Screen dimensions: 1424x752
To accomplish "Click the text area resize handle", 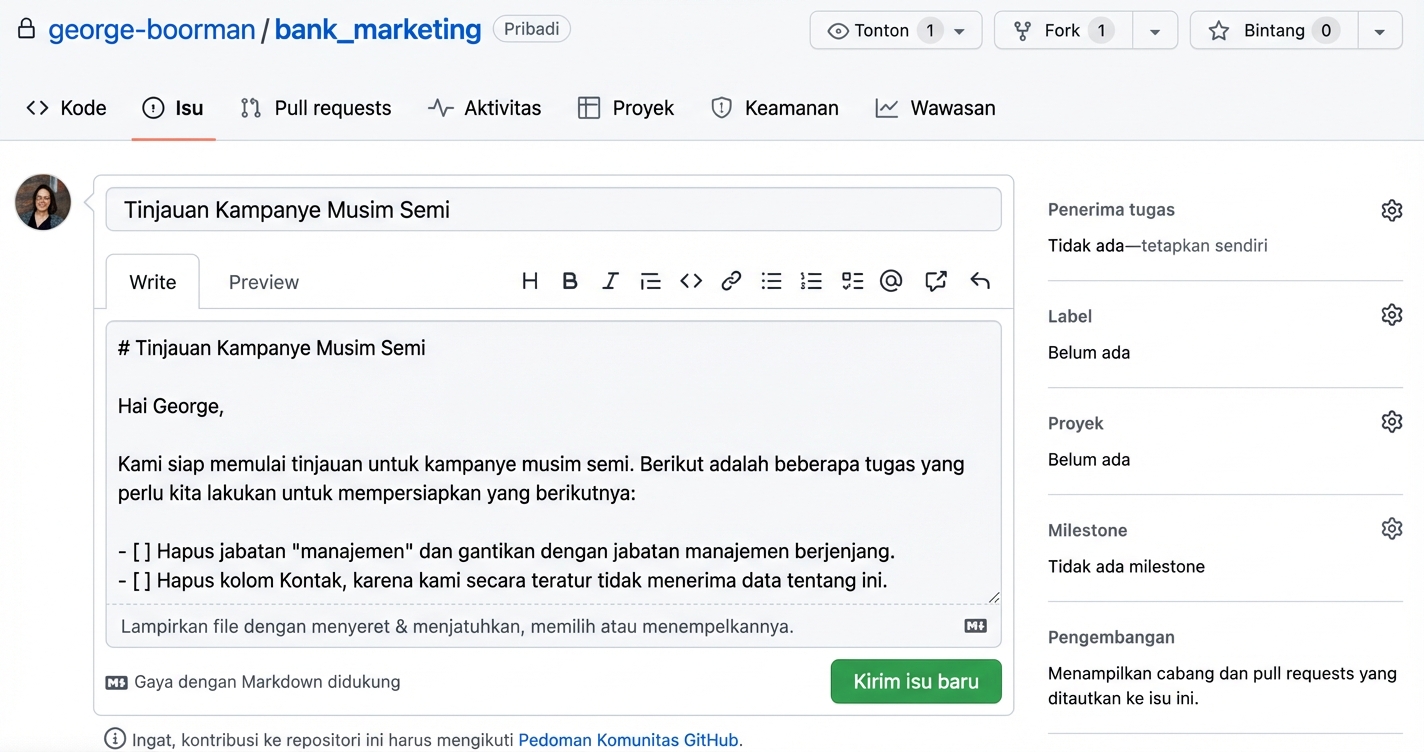I will tap(993, 597).
